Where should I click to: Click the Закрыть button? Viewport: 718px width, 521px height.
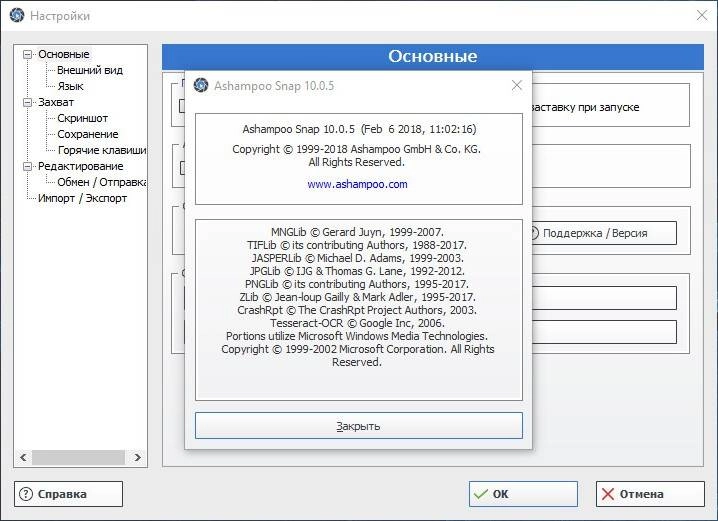click(359, 426)
